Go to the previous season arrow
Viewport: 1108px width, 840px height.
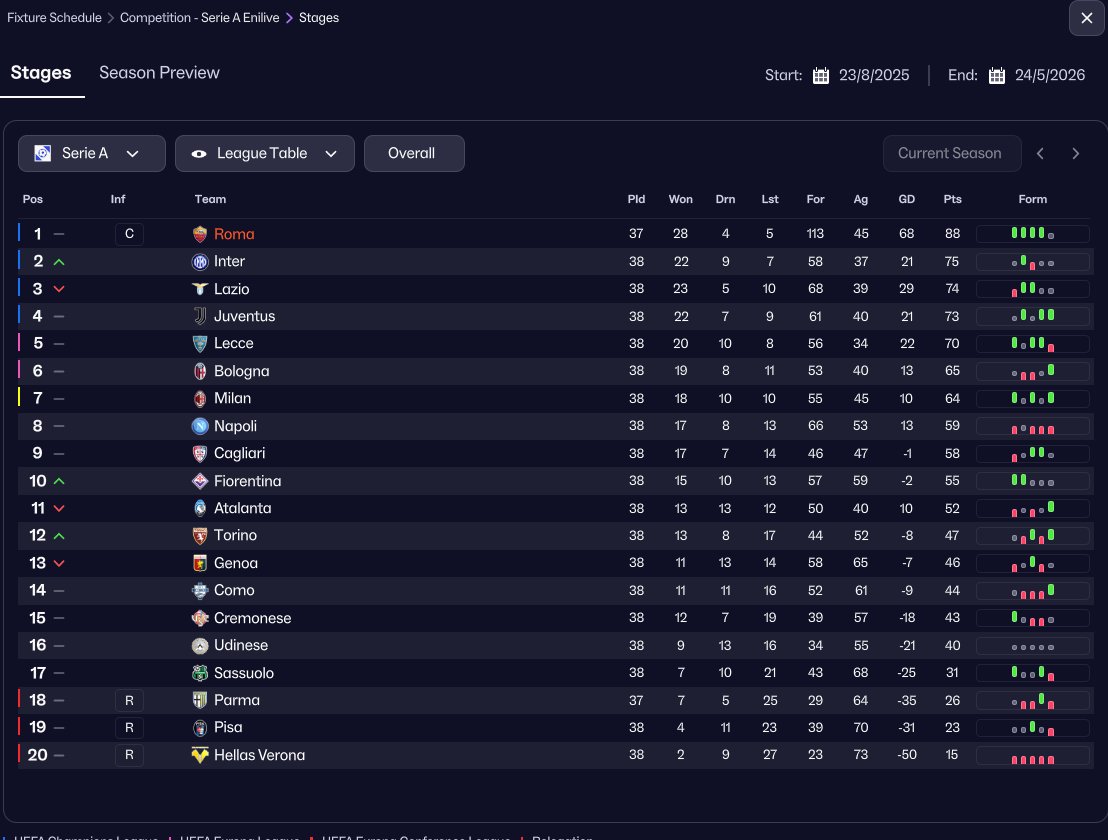[1040, 153]
